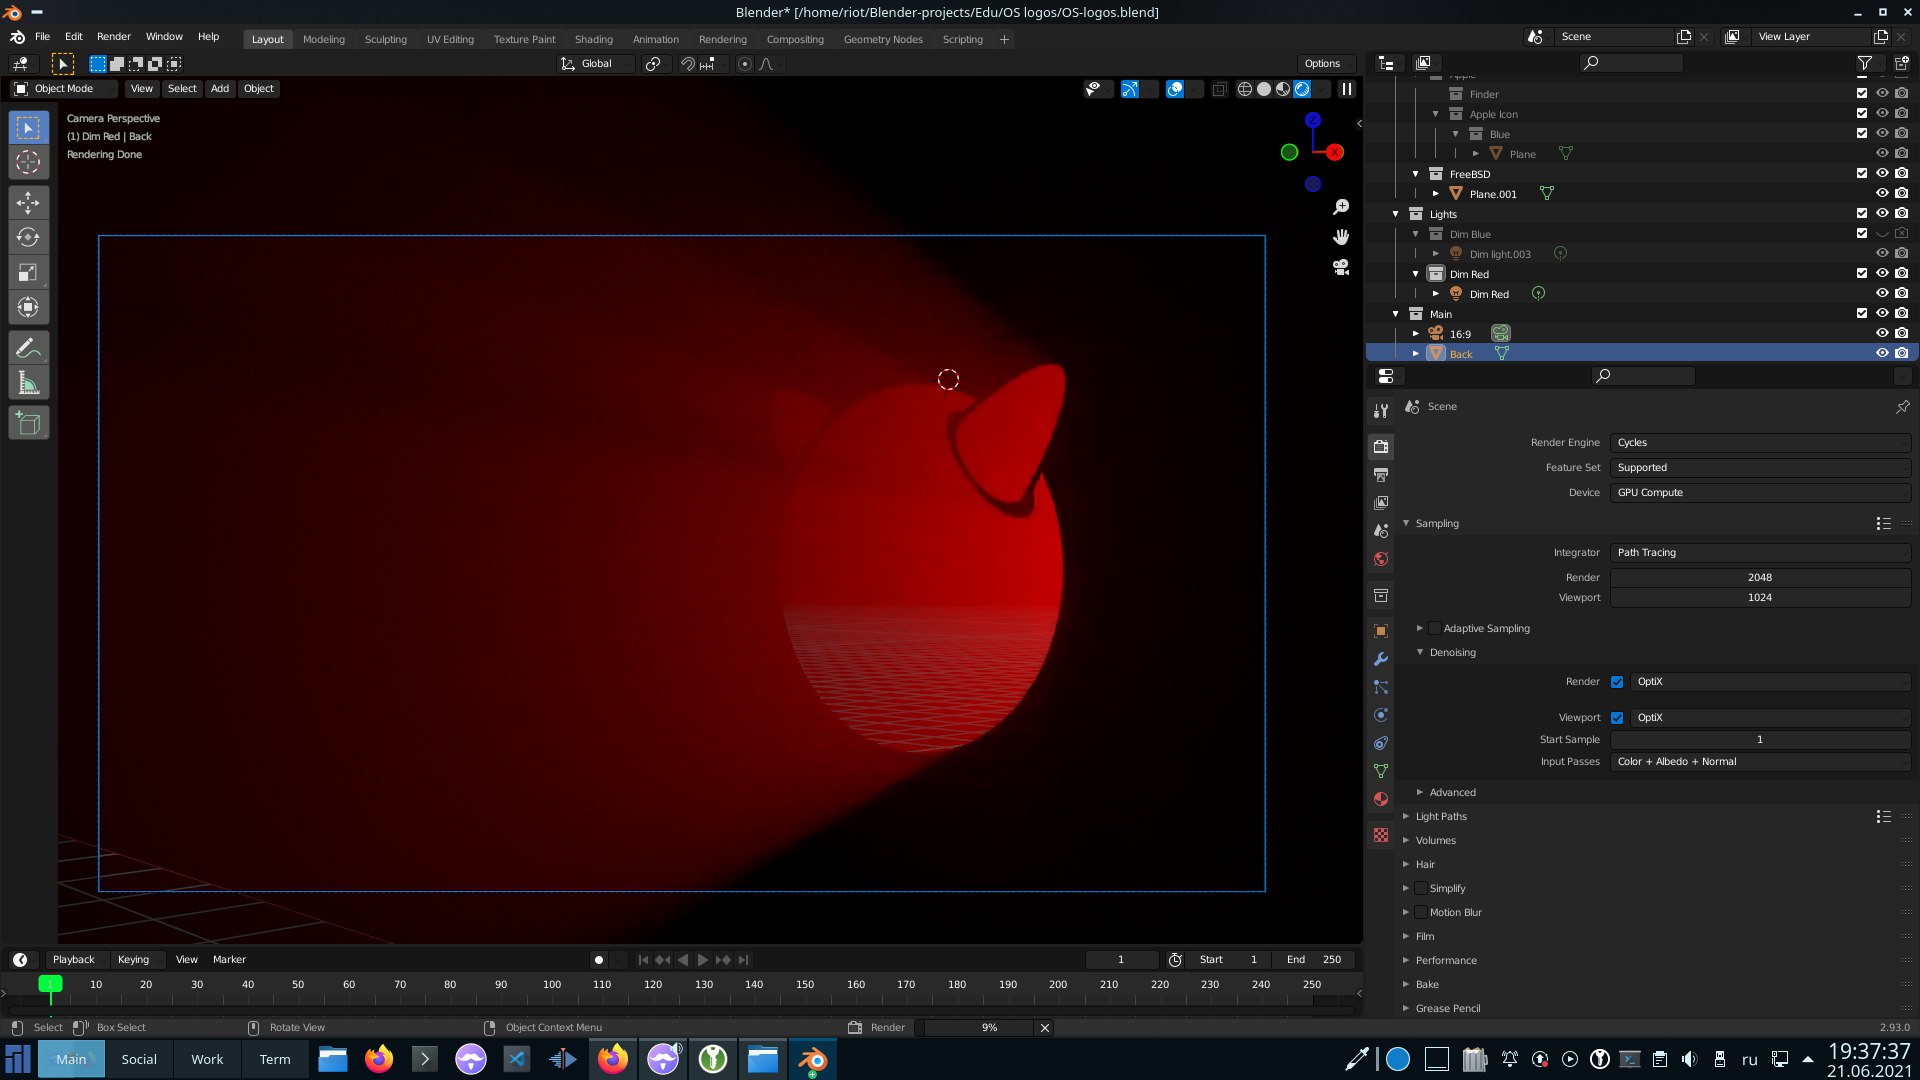Pause the viewport render preview
The width and height of the screenshot is (1920, 1080).
[x=1347, y=89]
